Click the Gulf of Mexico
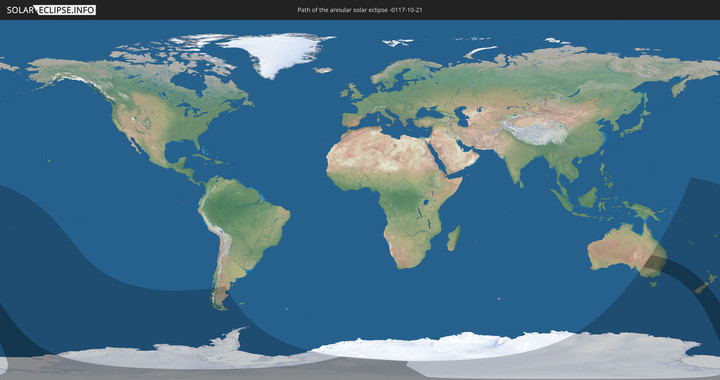 pos(181,151)
